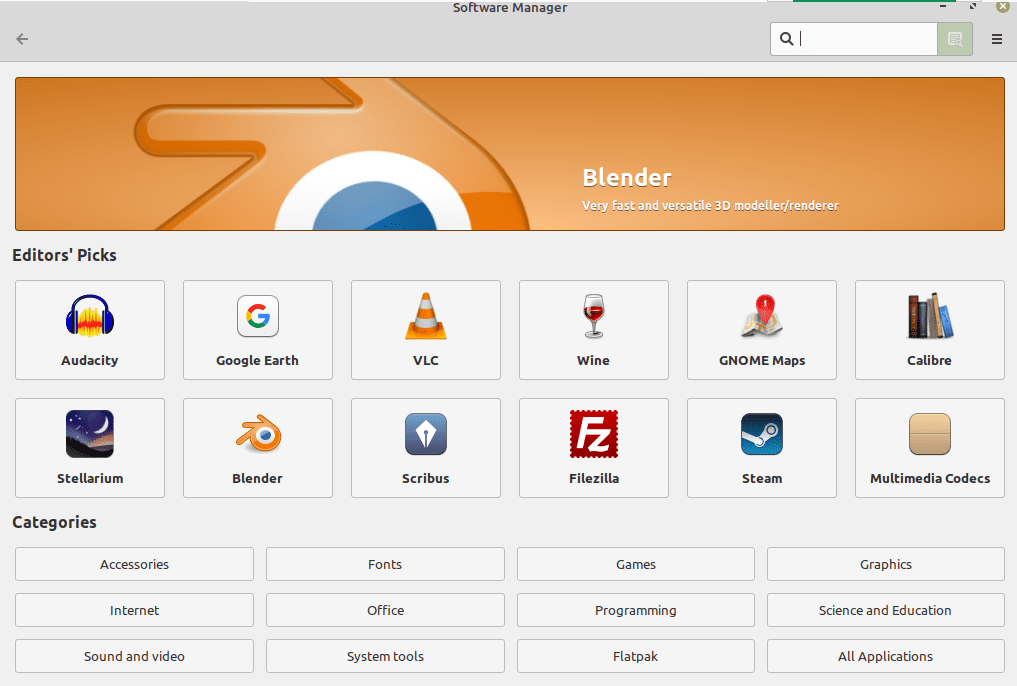Go back using the navigation arrow
This screenshot has width=1017, height=686.
point(21,39)
